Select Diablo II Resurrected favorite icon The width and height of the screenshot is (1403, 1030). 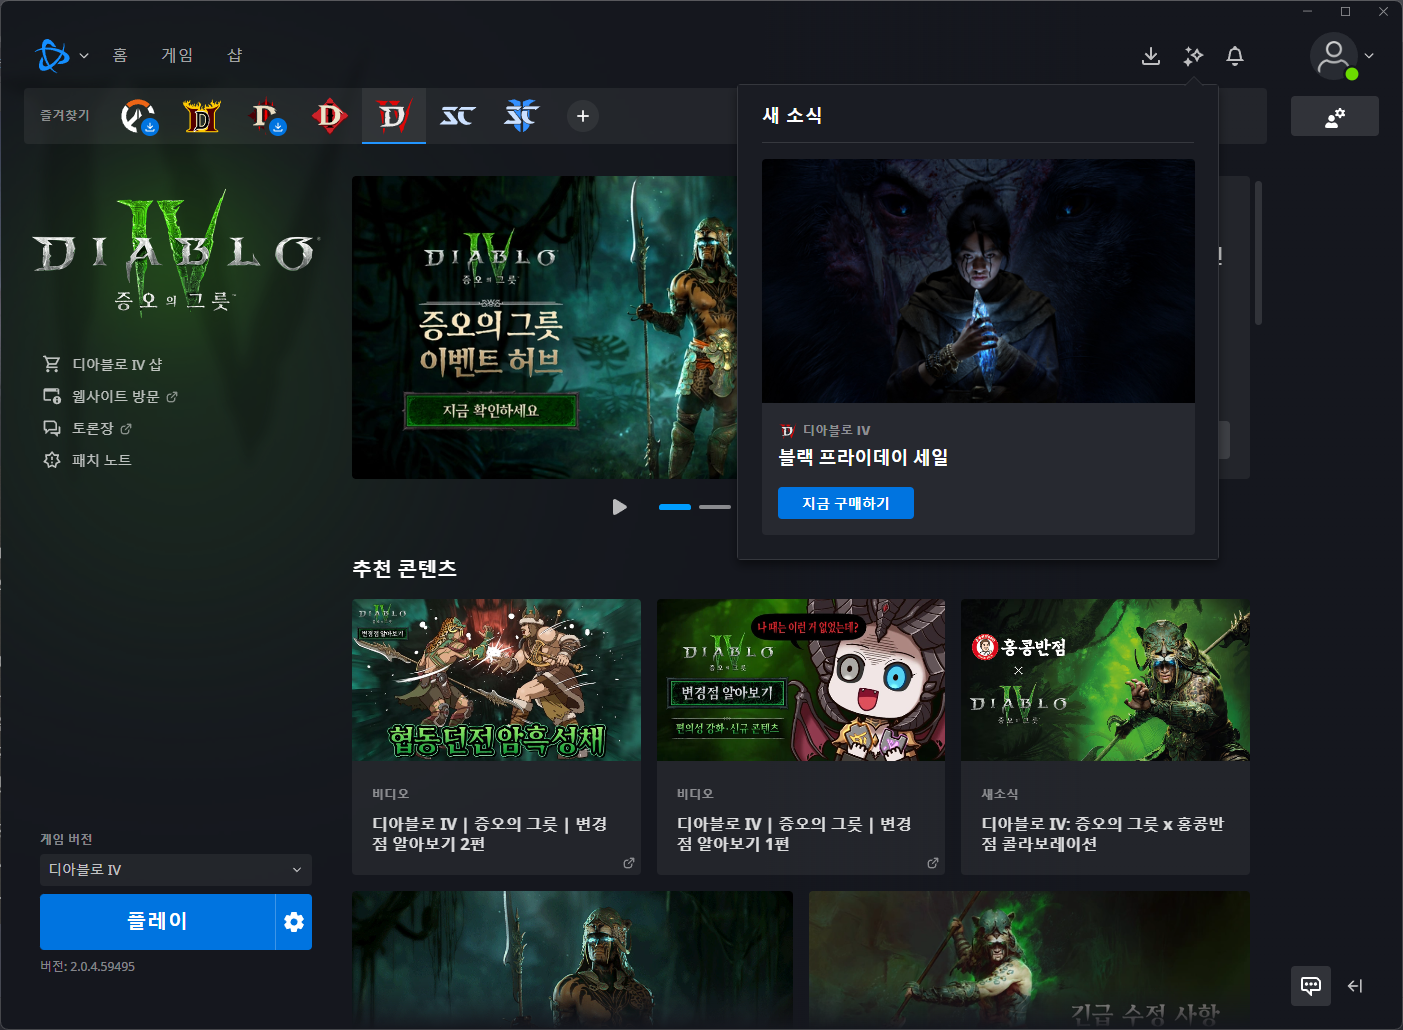(202, 116)
